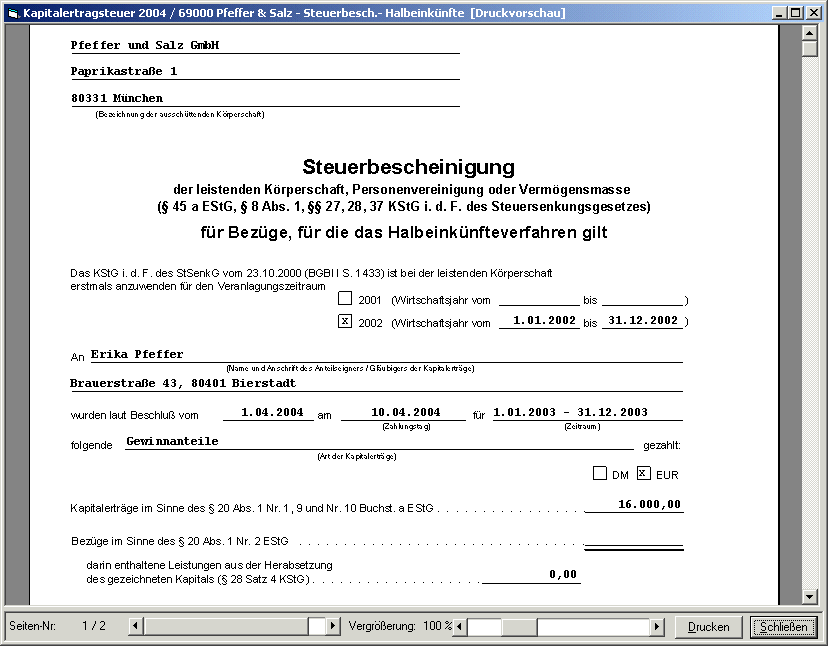Click the line 'für Bezüge, für die das Halbeinkünfteverfahren gilt'
This screenshot has height=646, width=828.
click(x=404, y=232)
